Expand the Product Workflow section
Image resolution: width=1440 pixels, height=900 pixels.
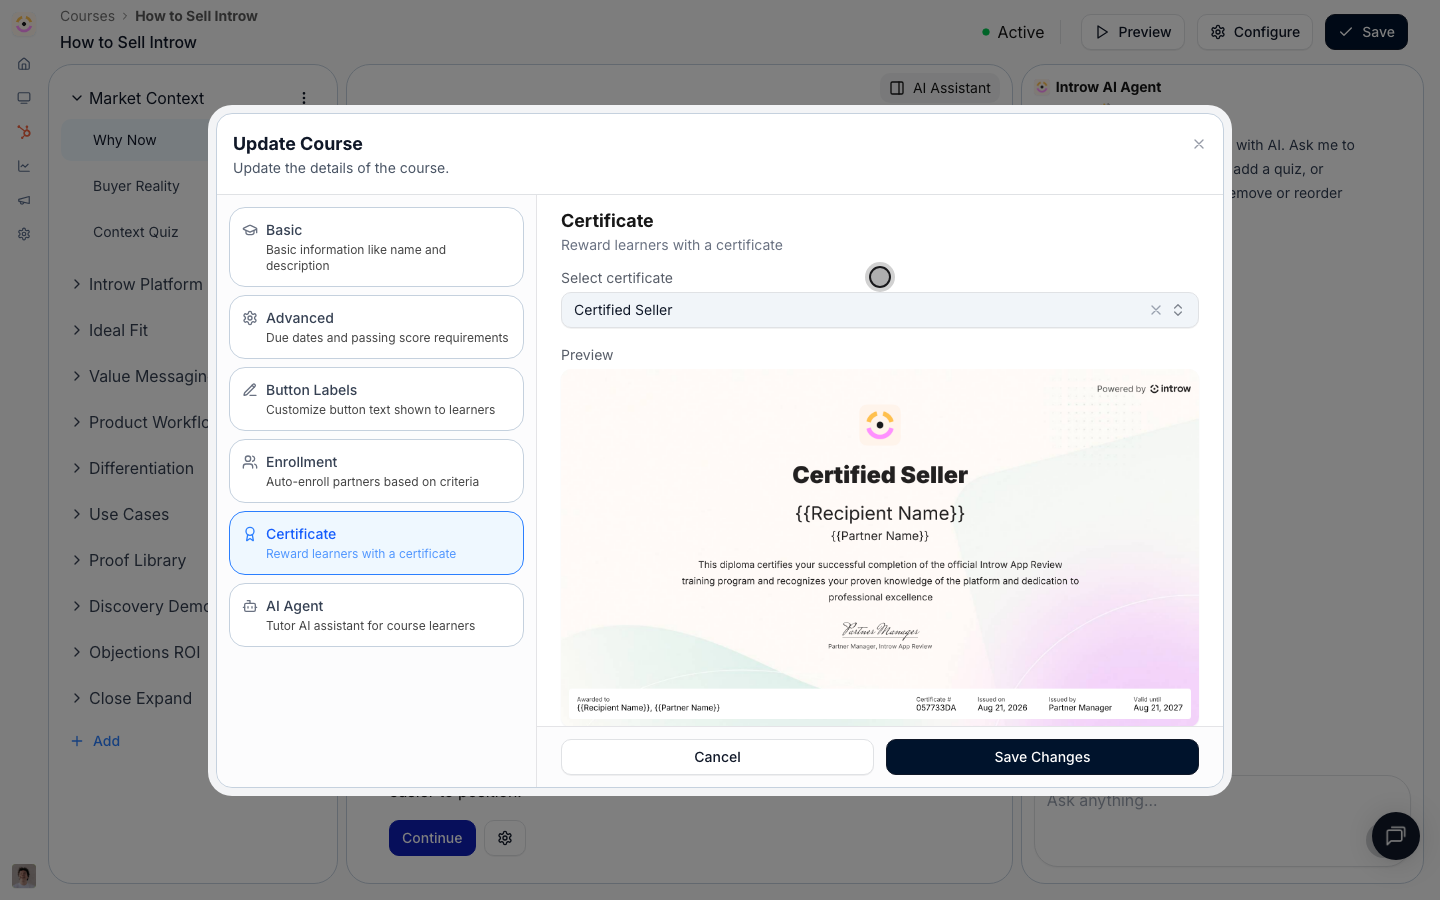click(x=76, y=422)
